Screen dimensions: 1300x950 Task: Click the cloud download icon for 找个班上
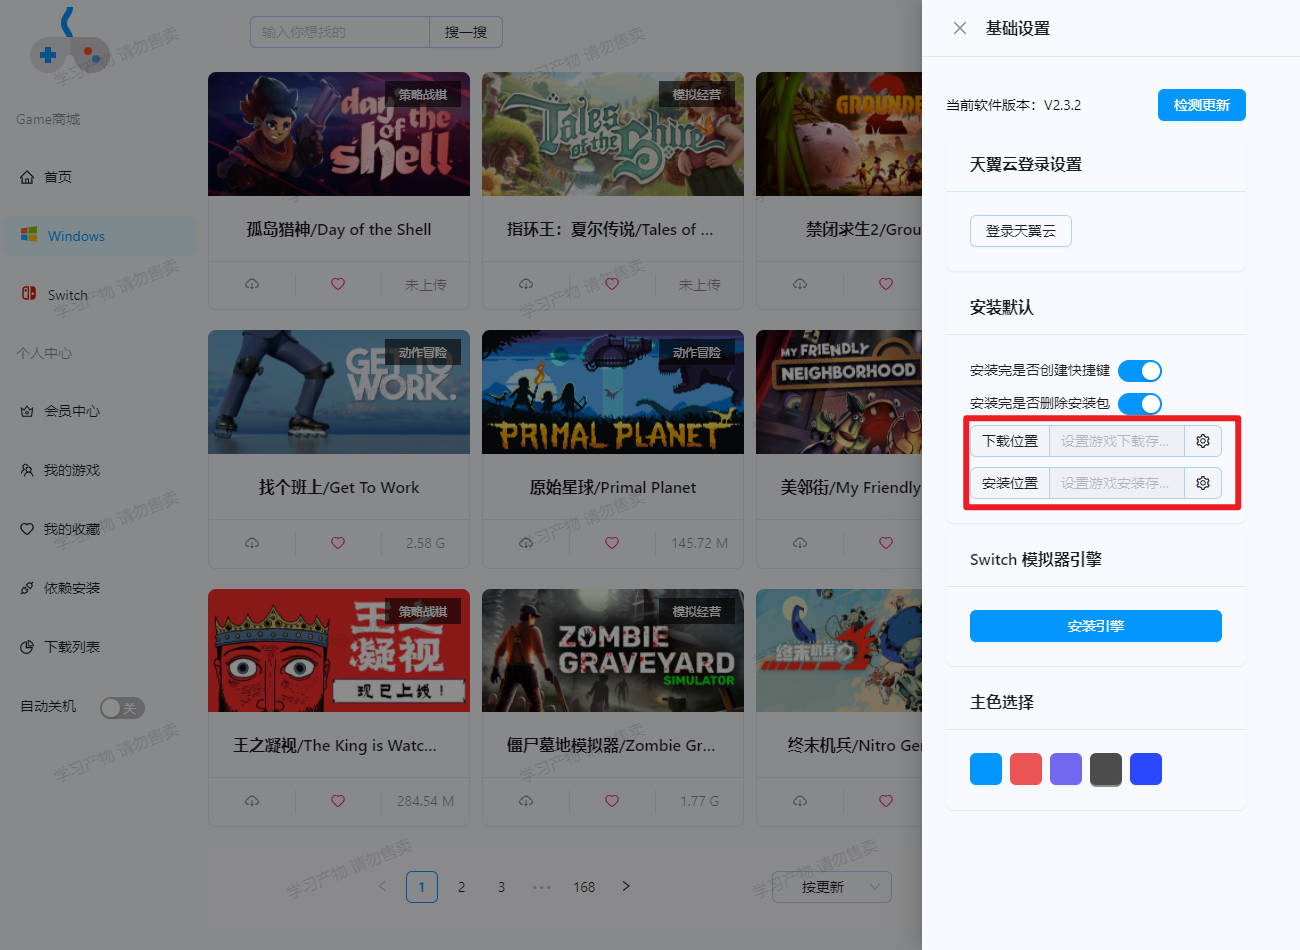click(252, 543)
